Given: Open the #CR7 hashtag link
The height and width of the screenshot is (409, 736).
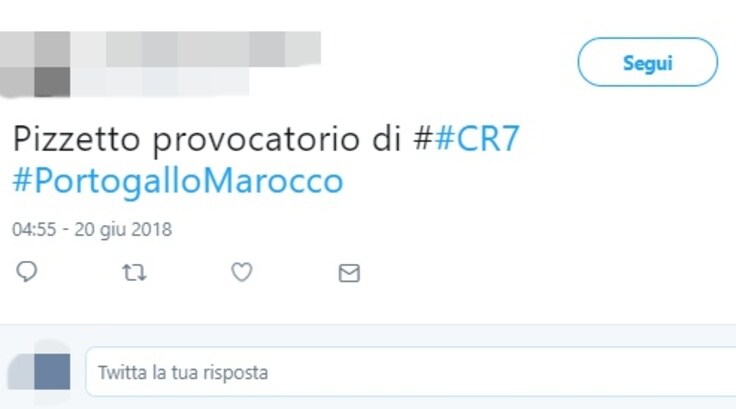Looking at the screenshot, I should [x=477, y=139].
